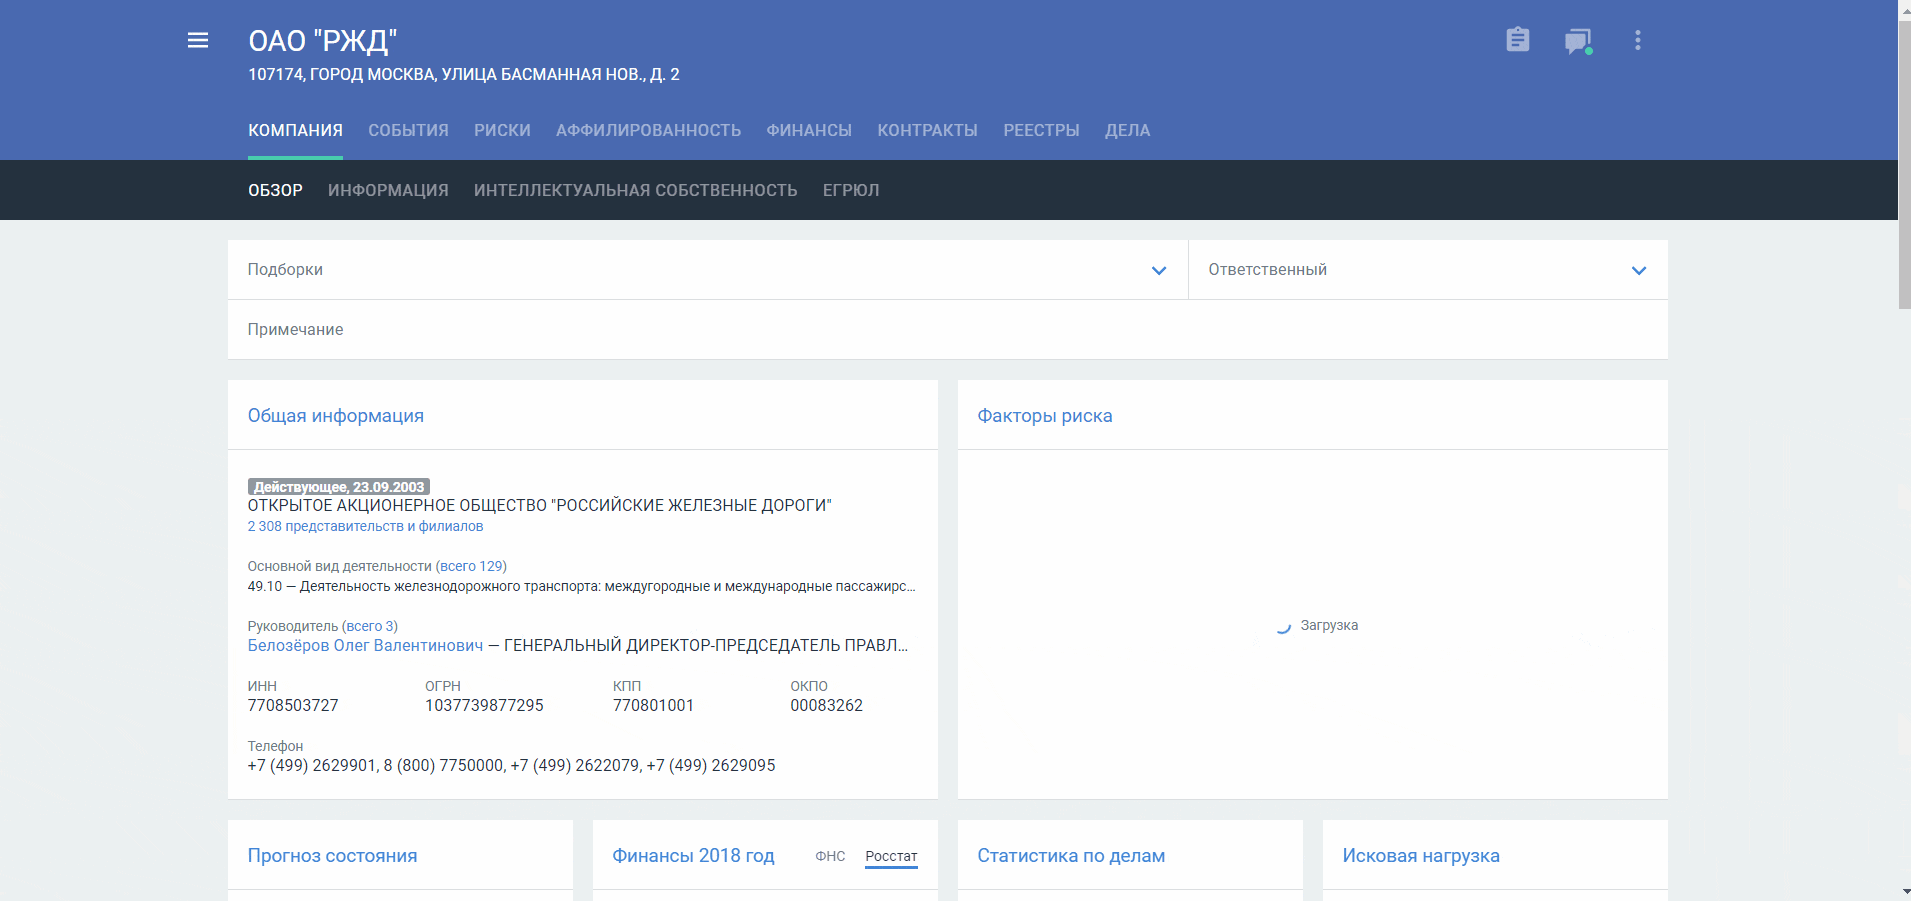The width and height of the screenshot is (1911, 901).
Task: Click the 49.10 main activity description
Action: [582, 586]
